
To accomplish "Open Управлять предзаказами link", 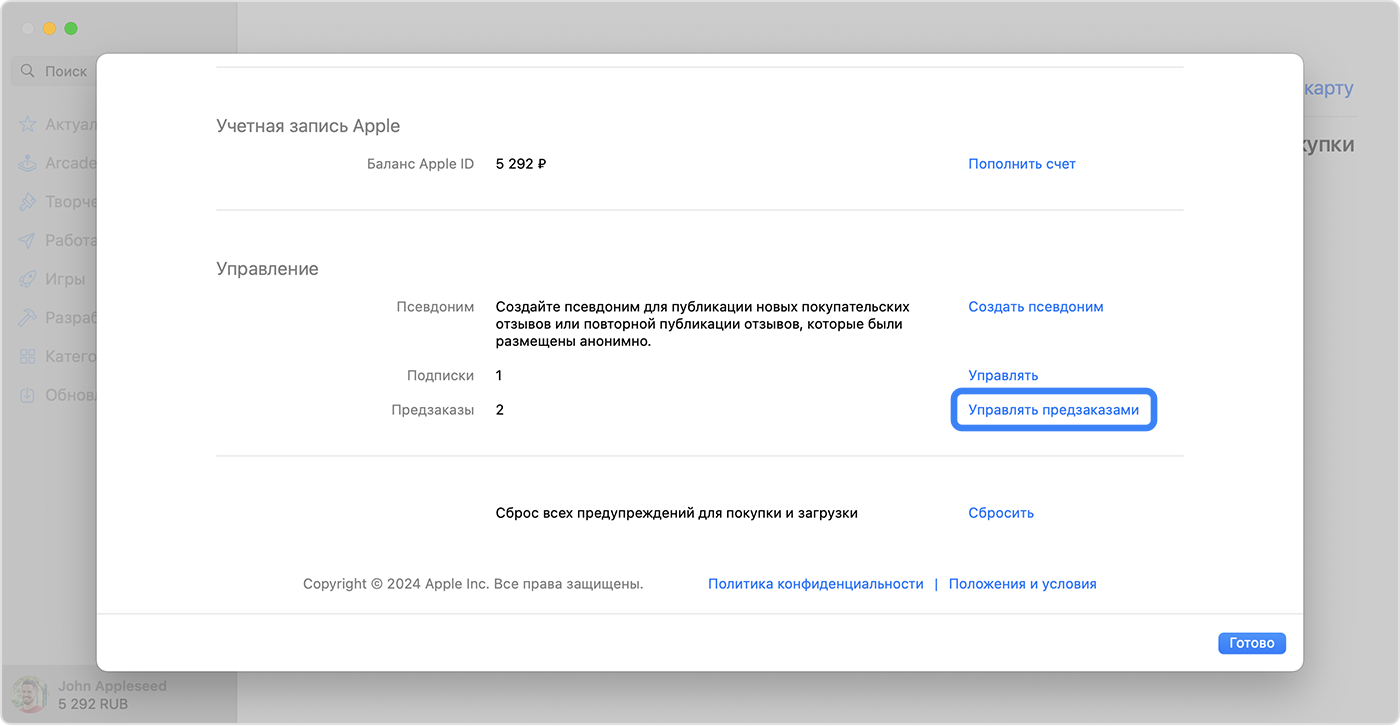I will pos(1053,410).
